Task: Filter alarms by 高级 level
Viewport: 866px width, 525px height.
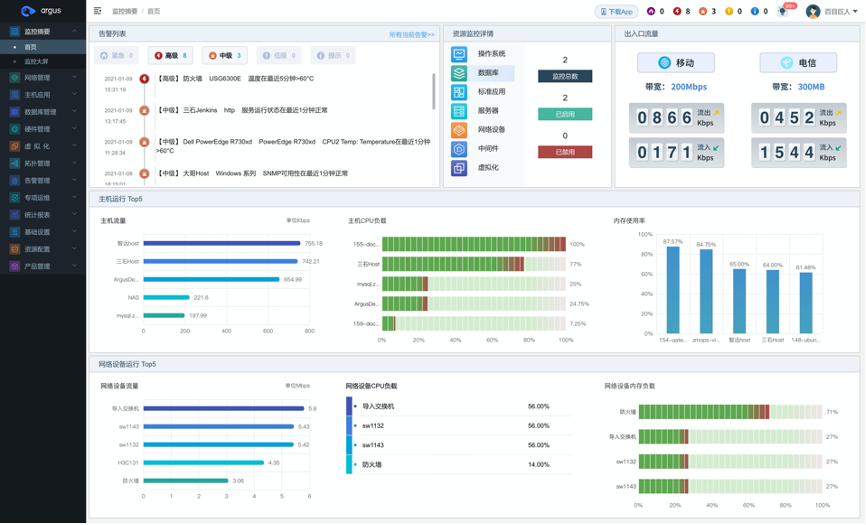Action: click(x=171, y=55)
